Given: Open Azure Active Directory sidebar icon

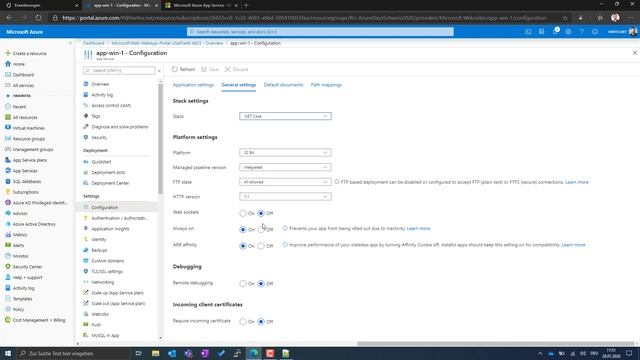Looking at the screenshot, I should pos(8,224).
